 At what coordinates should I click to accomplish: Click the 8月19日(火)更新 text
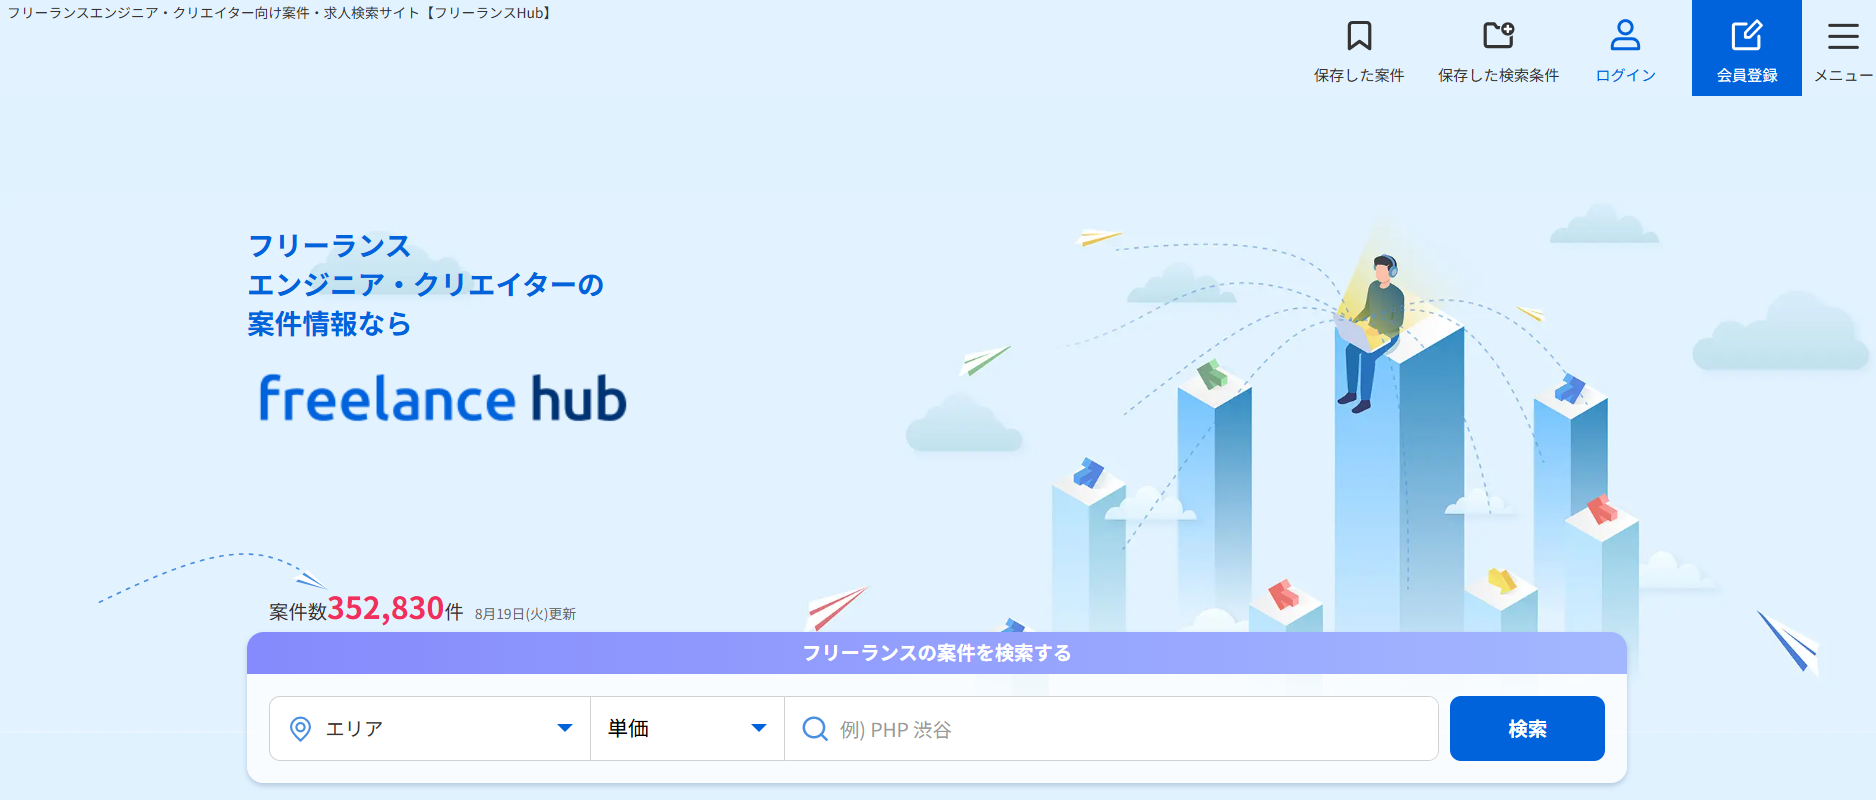pos(525,614)
